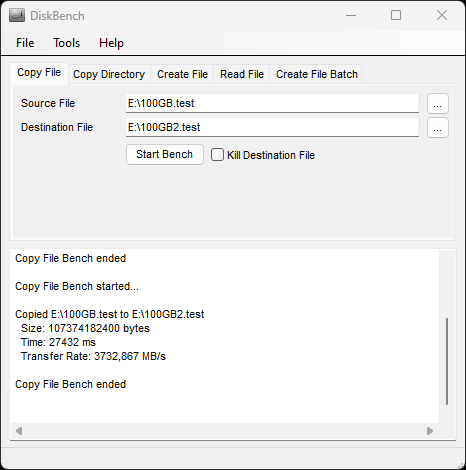The image size is (466, 470).
Task: Switch to the Copy Directory tab
Action: [x=109, y=74]
